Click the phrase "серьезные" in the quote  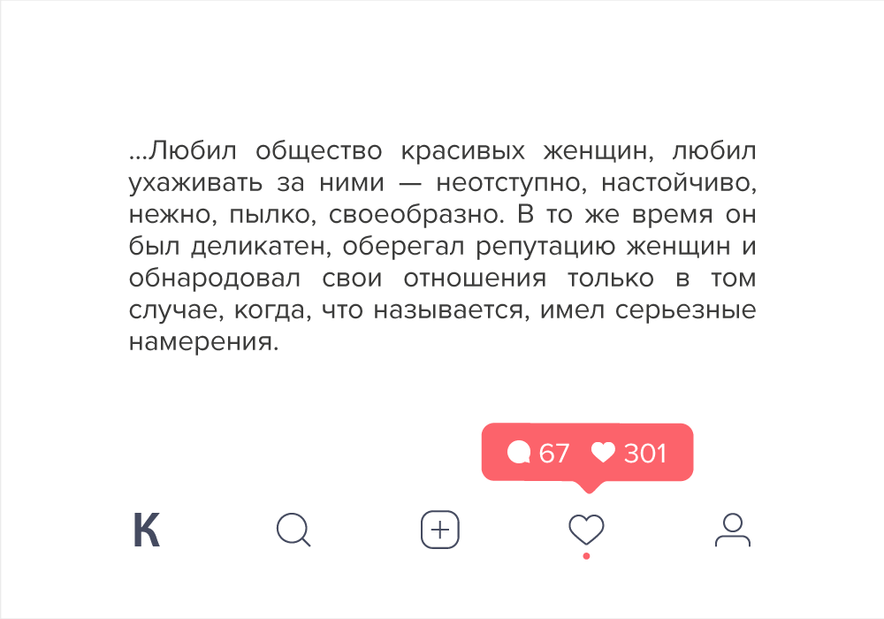[x=685, y=311]
